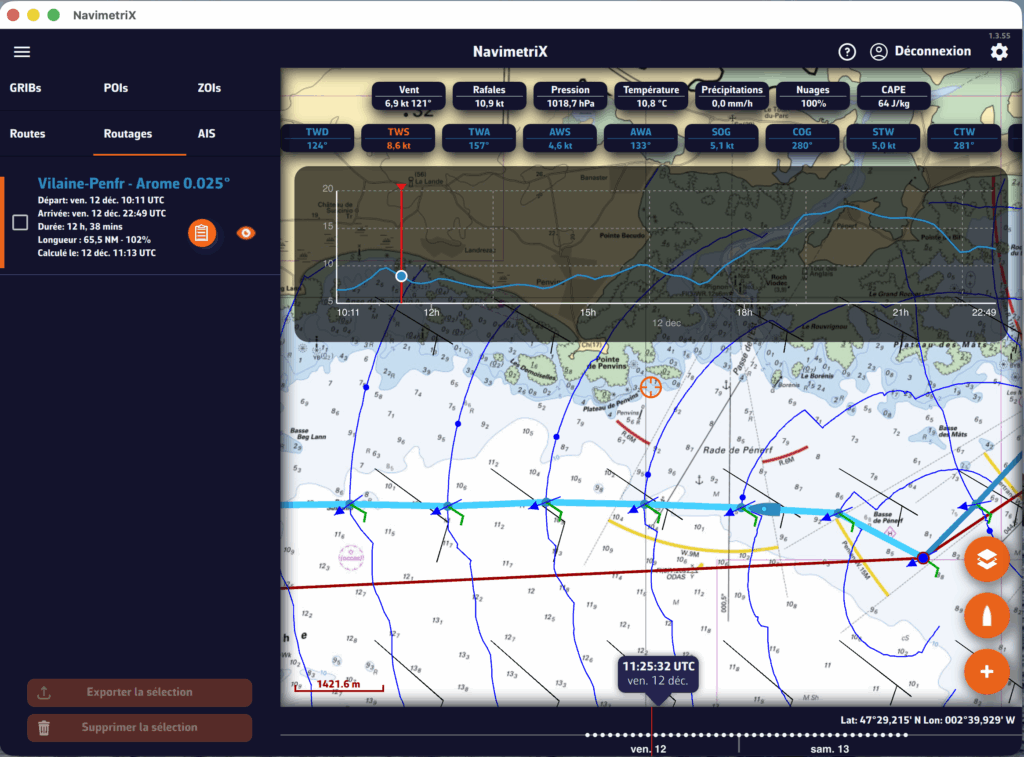The width and height of the screenshot is (1024, 757).
Task: Open settings gear icon
Action: (x=998, y=52)
